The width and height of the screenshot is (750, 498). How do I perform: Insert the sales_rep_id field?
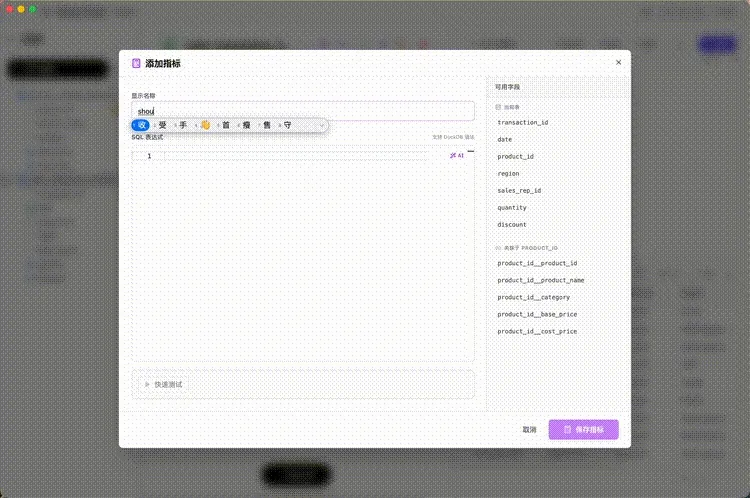pyautogui.click(x=519, y=190)
